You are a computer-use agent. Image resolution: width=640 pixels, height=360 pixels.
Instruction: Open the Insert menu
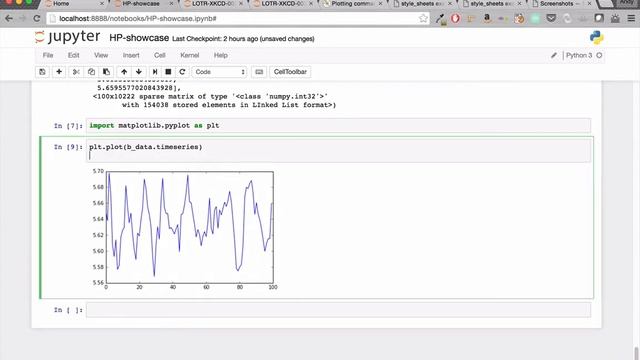131,55
